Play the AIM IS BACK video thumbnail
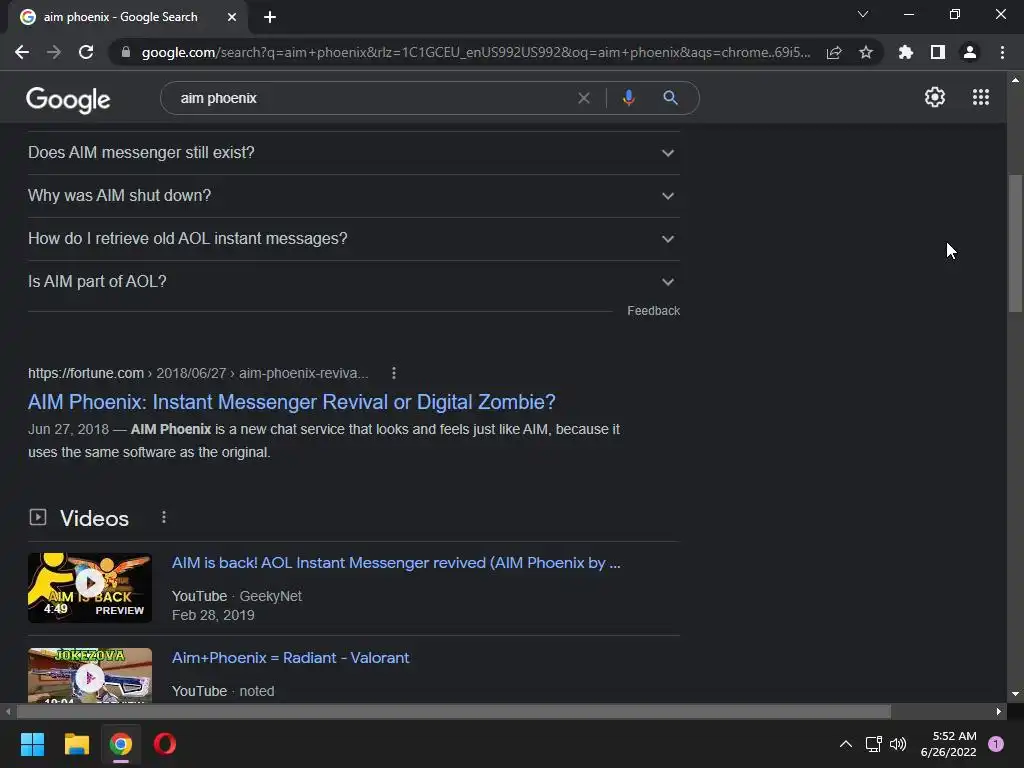This screenshot has width=1024, height=768. click(90, 588)
